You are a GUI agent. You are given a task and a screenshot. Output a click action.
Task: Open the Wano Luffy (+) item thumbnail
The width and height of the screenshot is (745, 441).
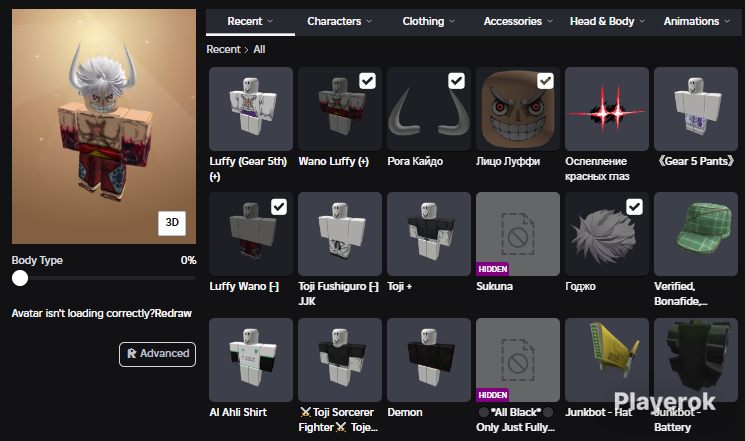pyautogui.click(x=340, y=109)
